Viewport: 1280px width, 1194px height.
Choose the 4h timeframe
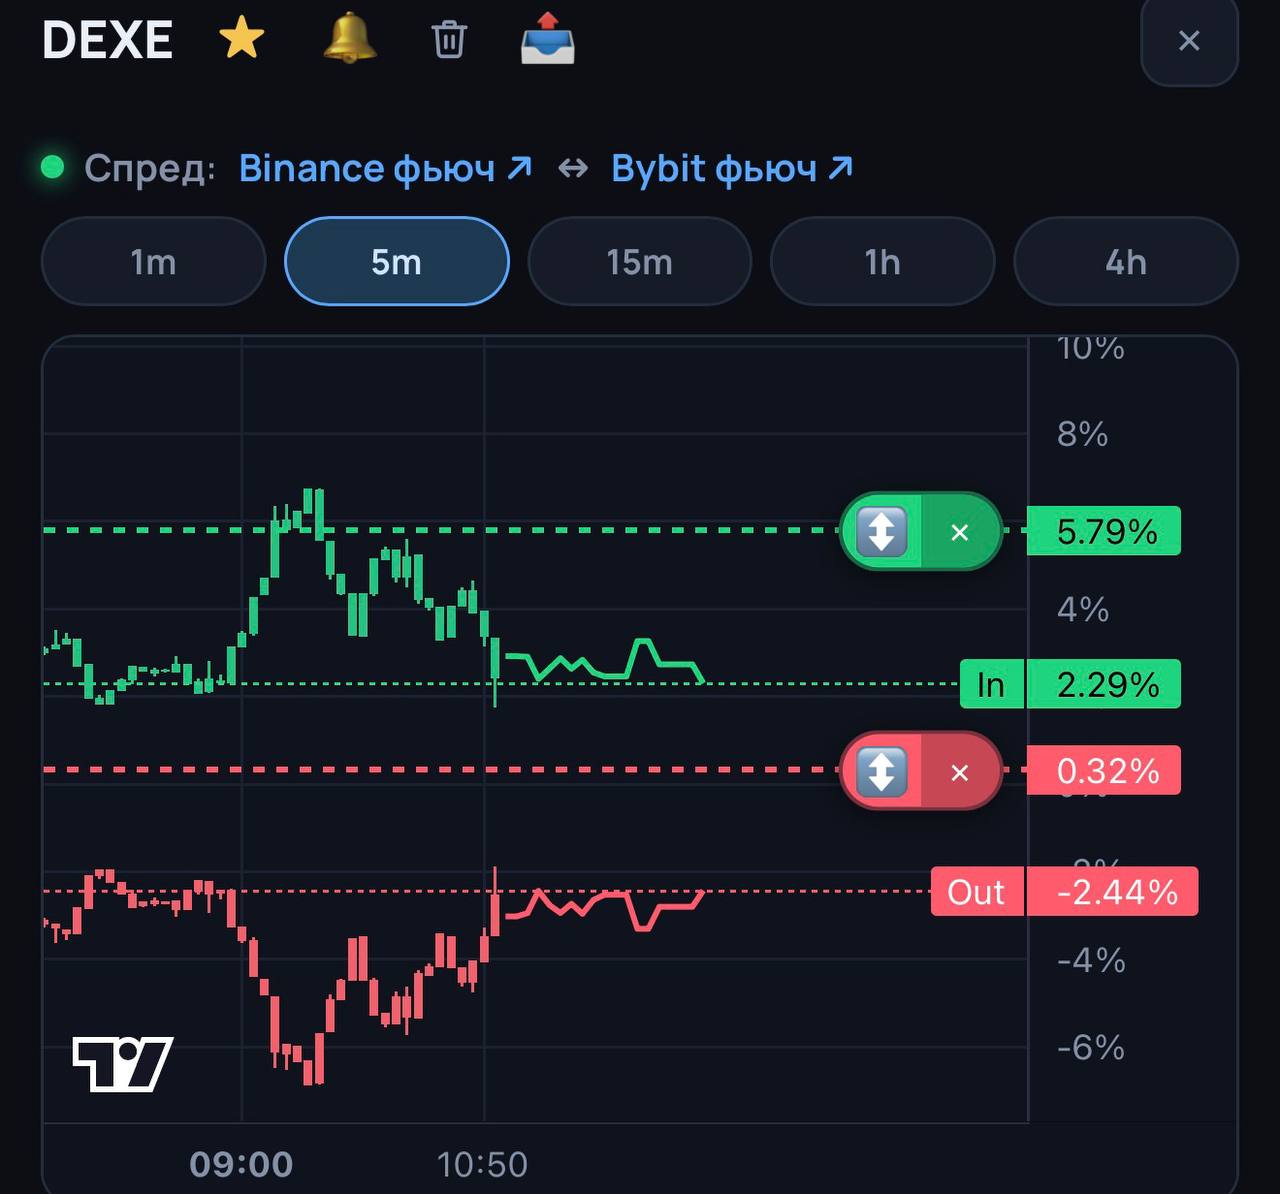click(x=1126, y=262)
